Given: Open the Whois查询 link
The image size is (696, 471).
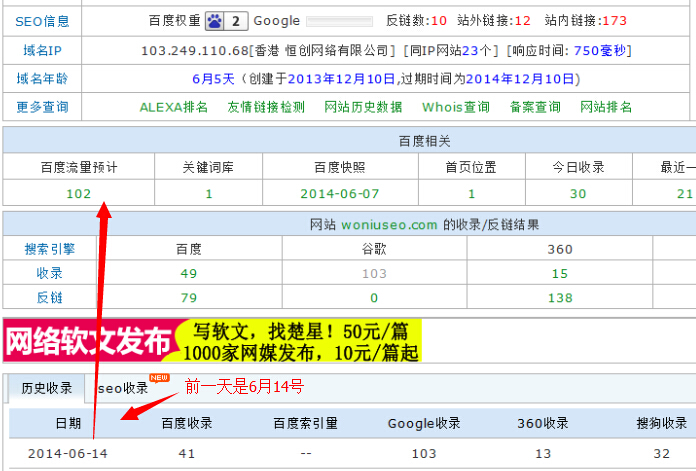Looking at the screenshot, I should (x=456, y=107).
